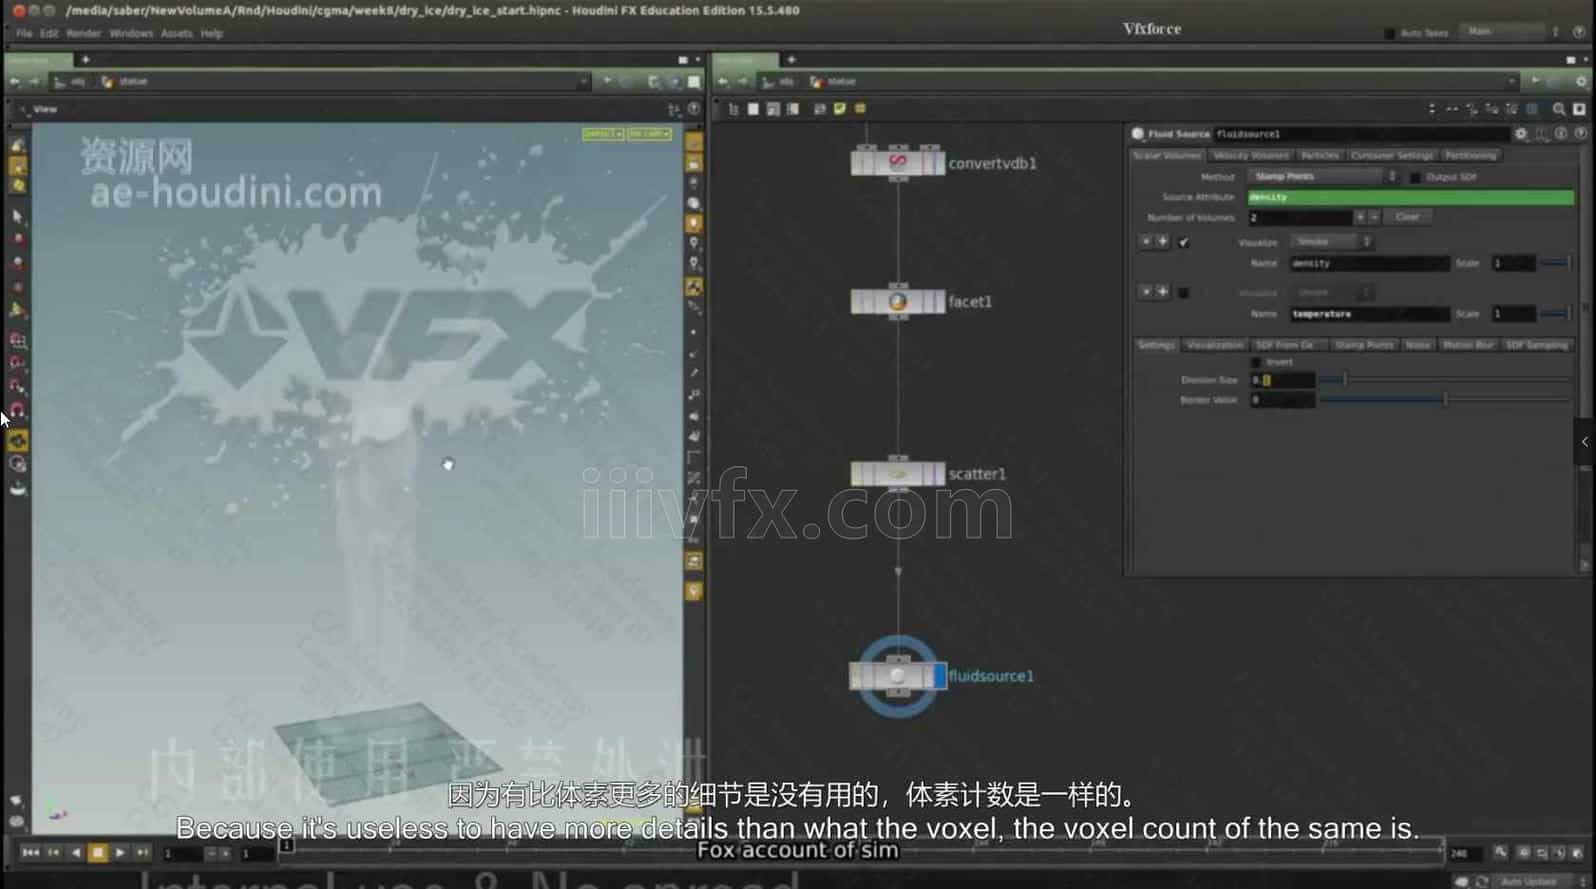
Task: Click the Number of Volumes field
Action: (1299, 217)
